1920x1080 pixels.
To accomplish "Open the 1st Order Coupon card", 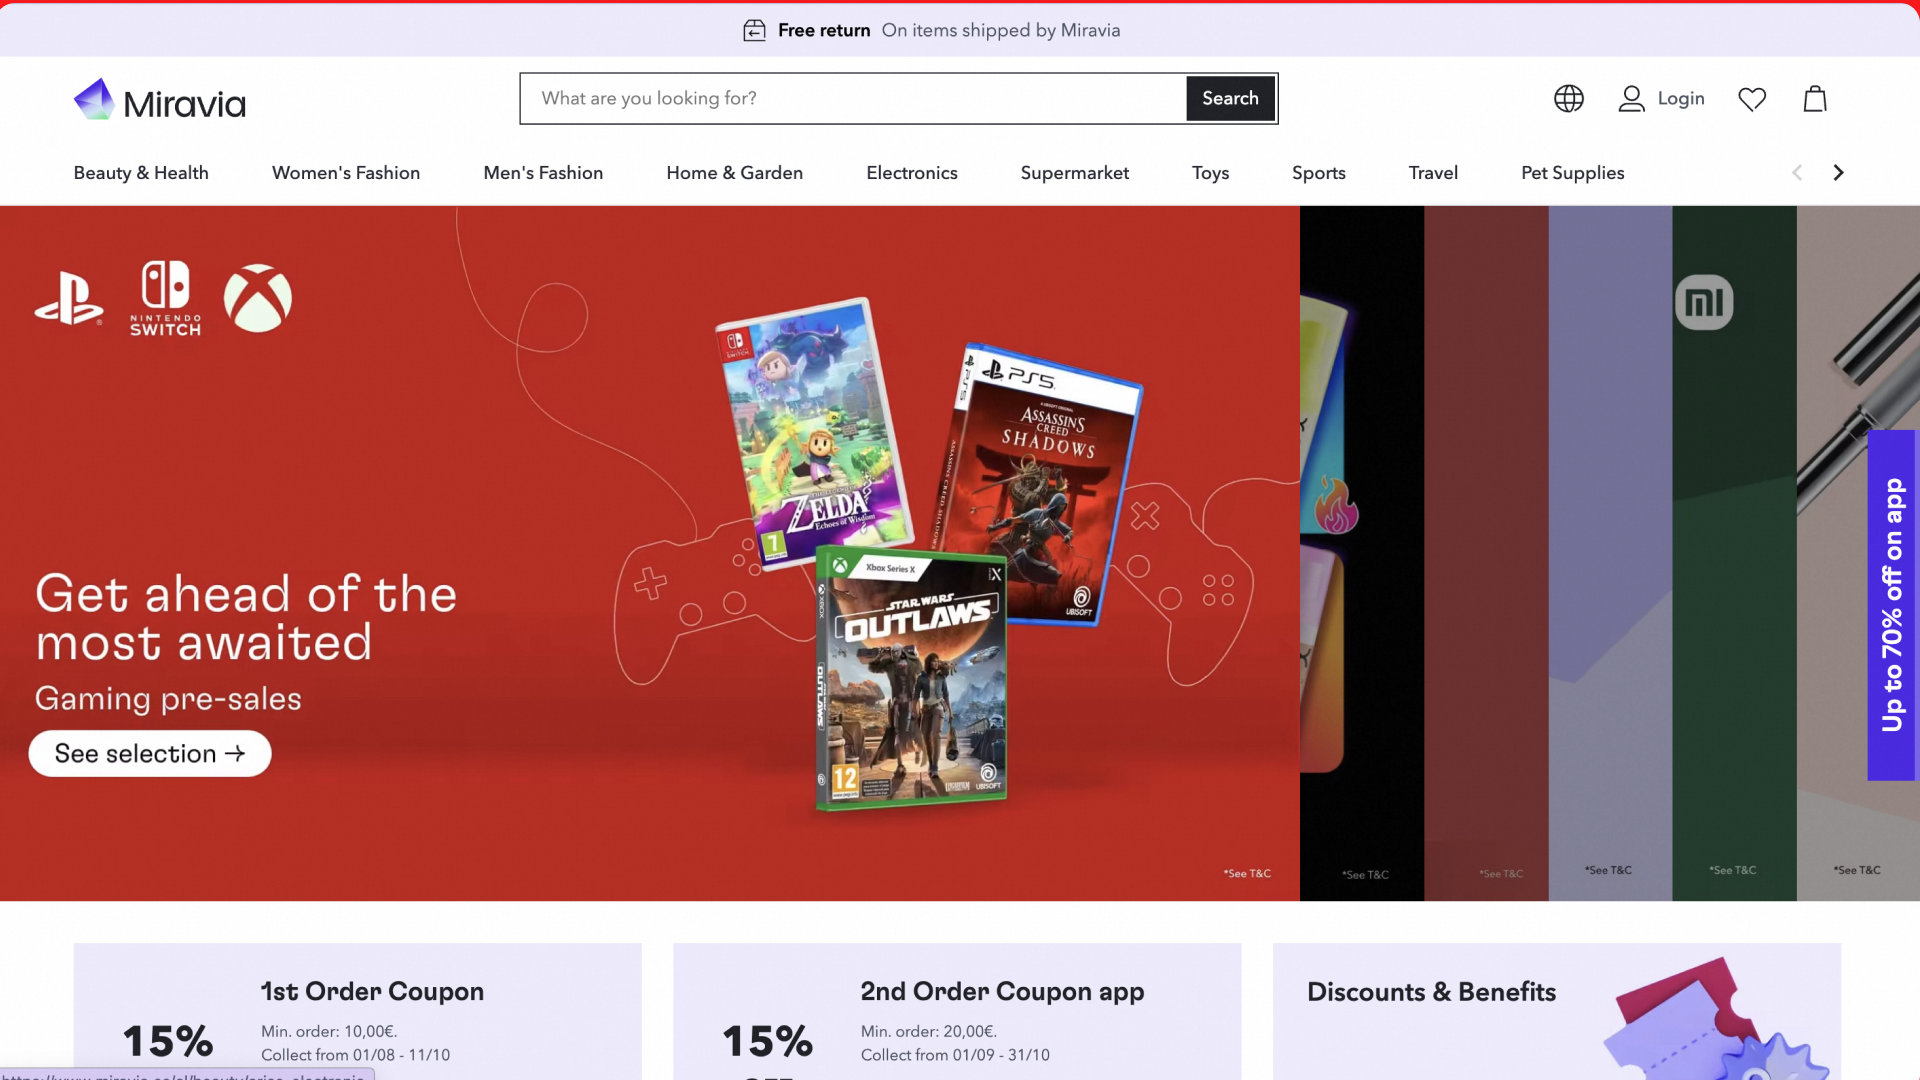I will coord(357,1011).
